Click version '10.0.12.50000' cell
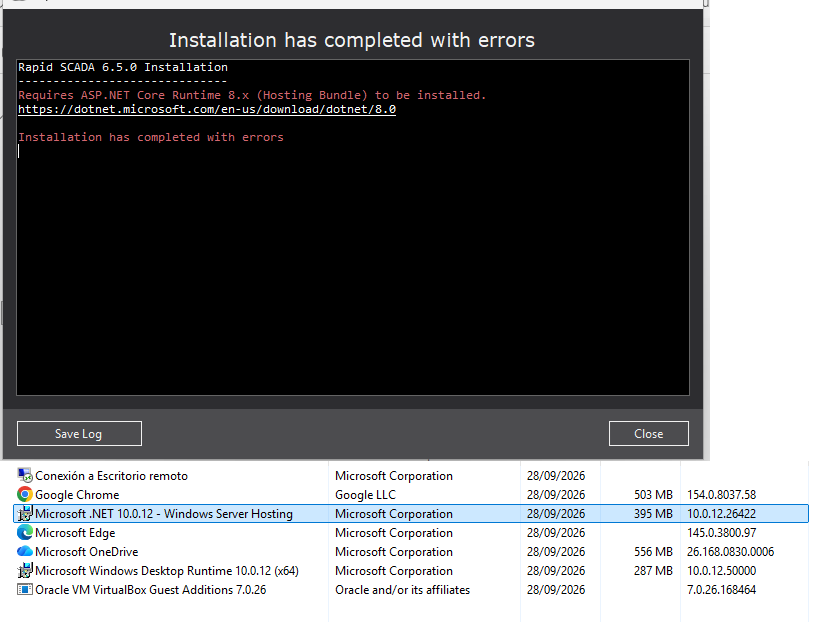The width and height of the screenshot is (819, 624). 721,571
